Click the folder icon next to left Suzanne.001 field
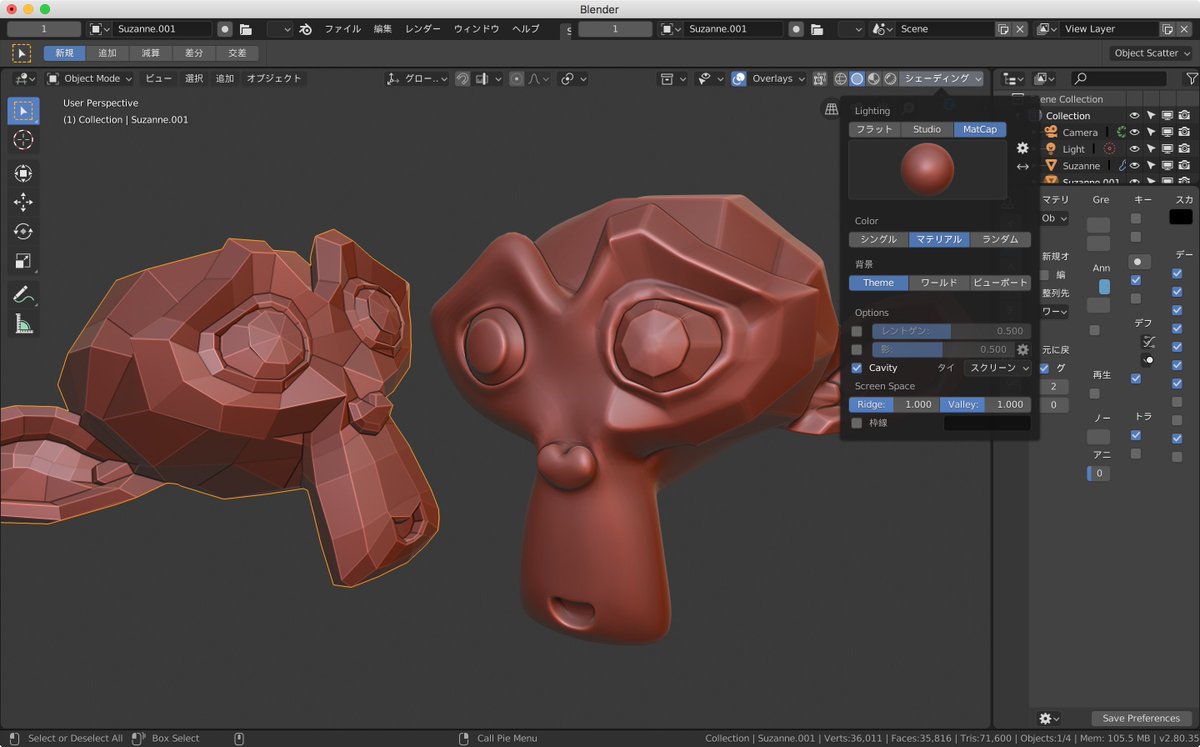This screenshot has width=1200, height=747. [245, 29]
